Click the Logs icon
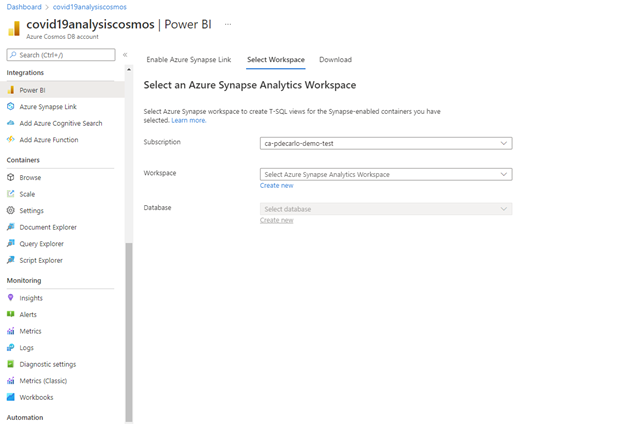Viewport: 624px width, 424px height. 11,348
